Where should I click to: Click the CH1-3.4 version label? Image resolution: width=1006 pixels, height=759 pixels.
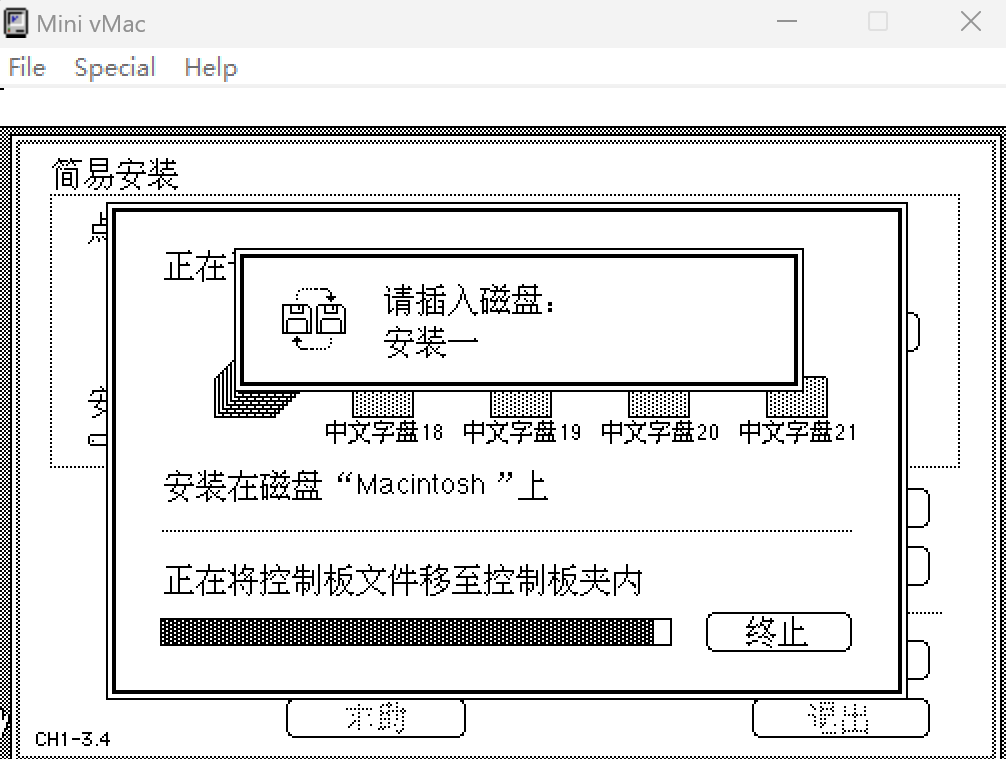point(72,740)
